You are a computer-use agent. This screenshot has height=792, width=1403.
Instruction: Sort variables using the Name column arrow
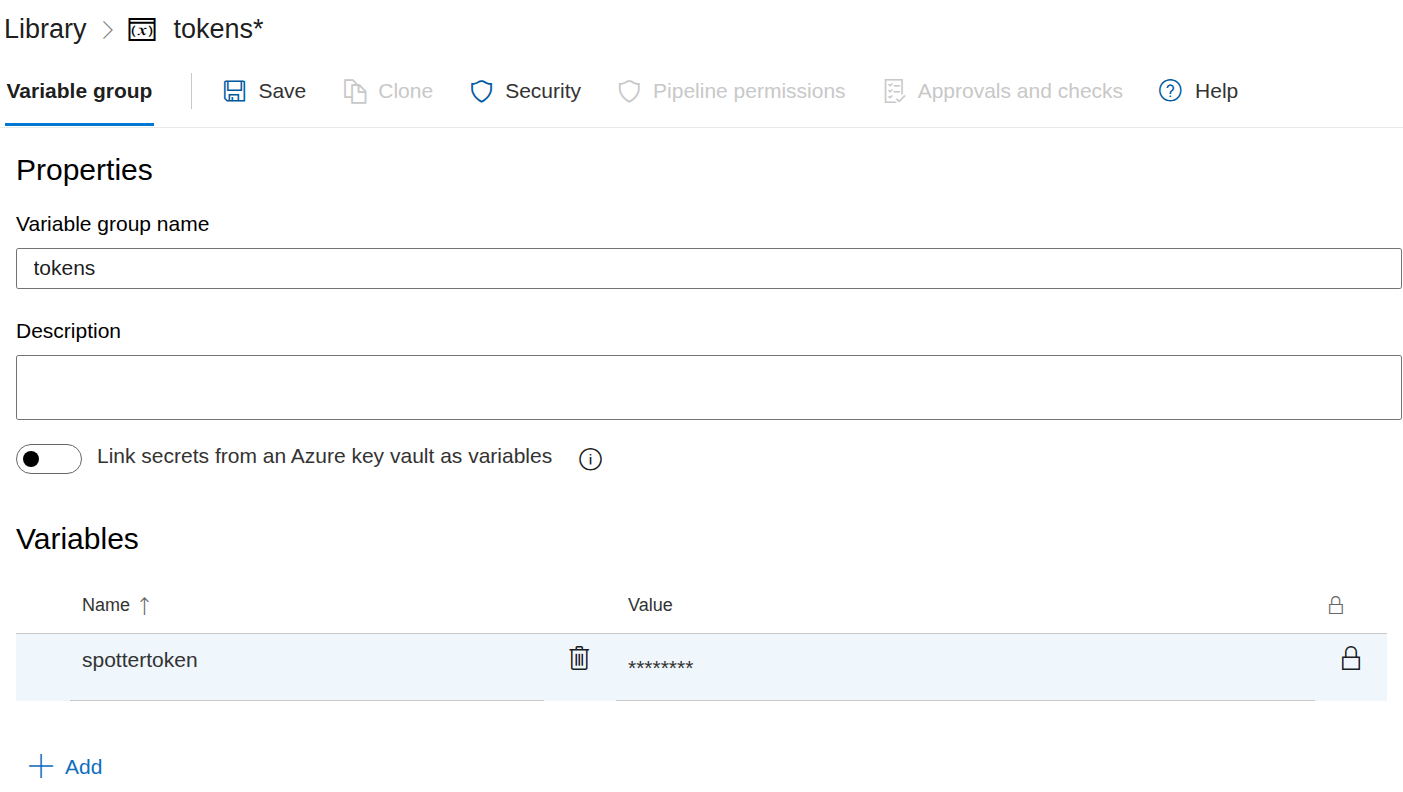click(144, 605)
